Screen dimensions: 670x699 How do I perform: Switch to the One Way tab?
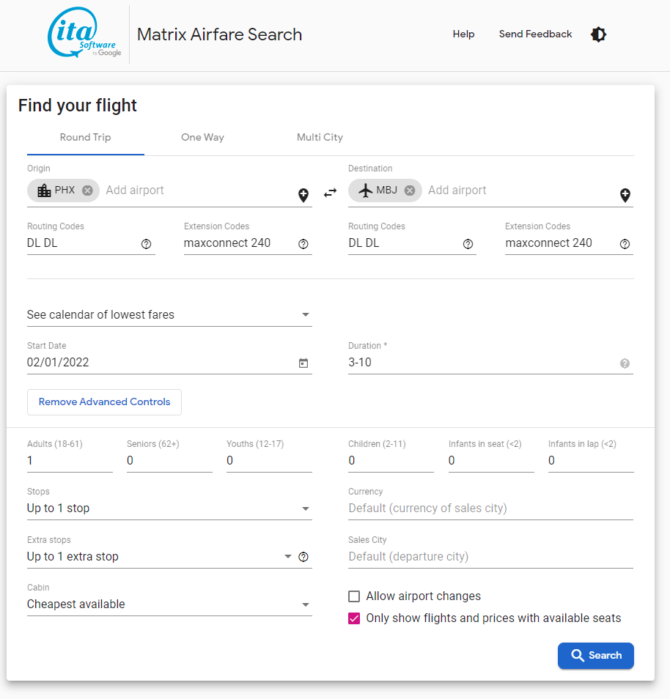[202, 137]
